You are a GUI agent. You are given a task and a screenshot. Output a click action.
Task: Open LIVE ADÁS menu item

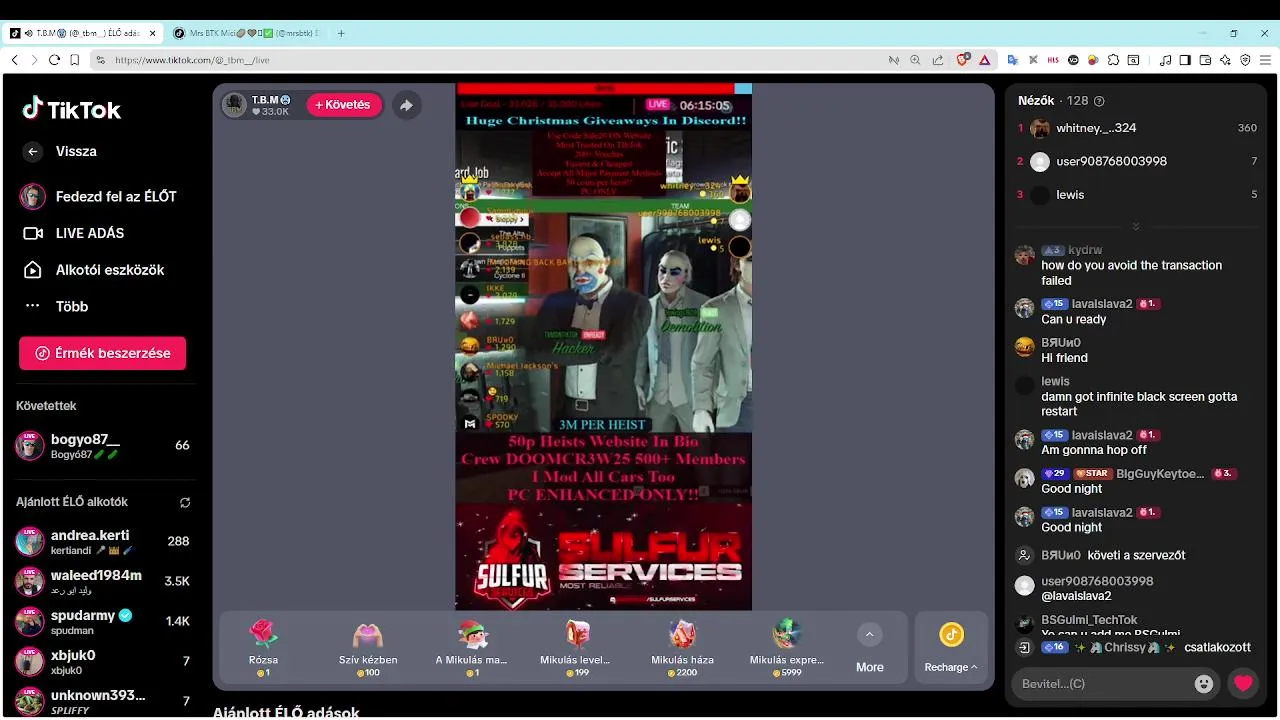(x=75, y=233)
